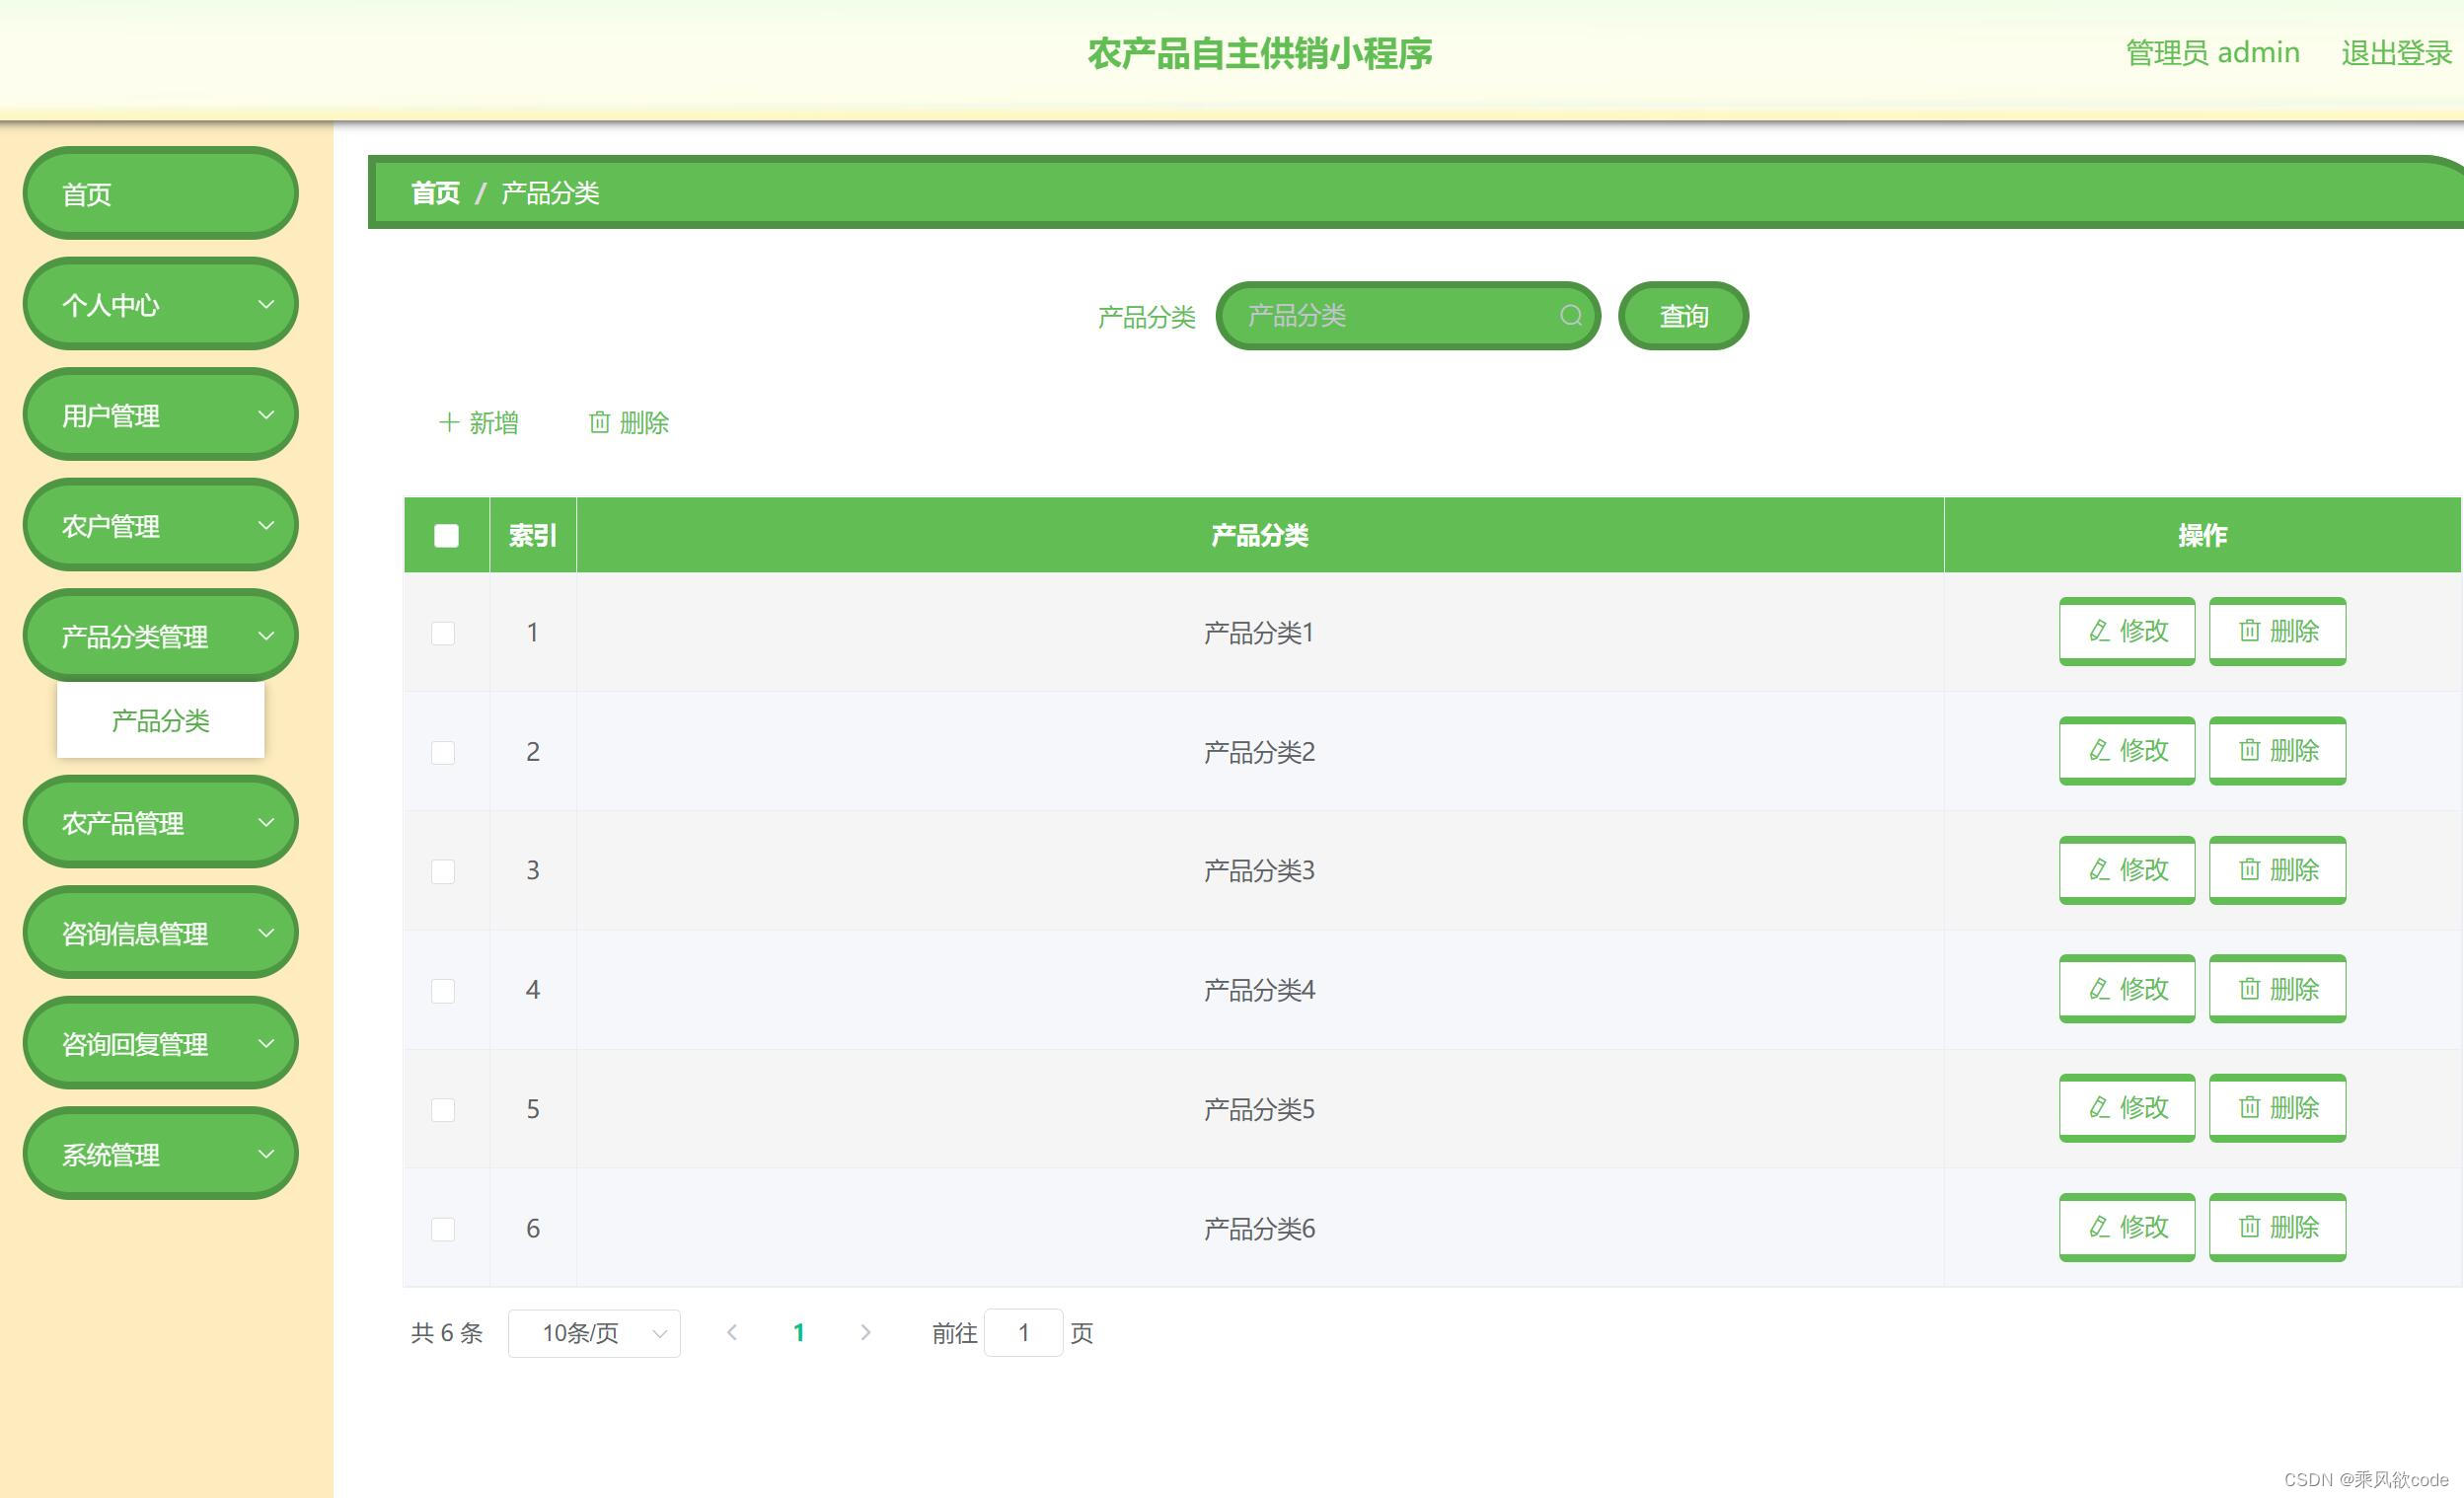Click the pencil 修改 icon for 产品分类1

pos(2099,631)
